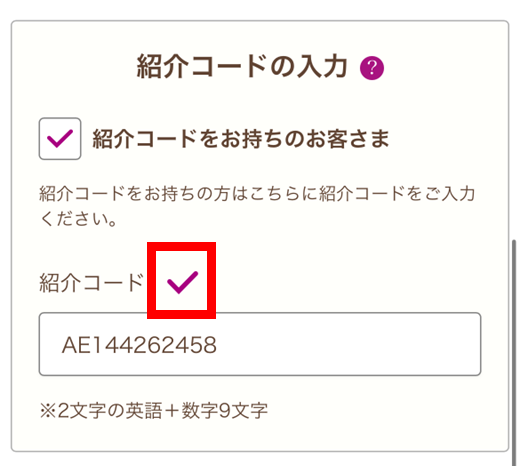Click the ください。 line of instructions
Screen dimensions: 520x466
coord(78,219)
